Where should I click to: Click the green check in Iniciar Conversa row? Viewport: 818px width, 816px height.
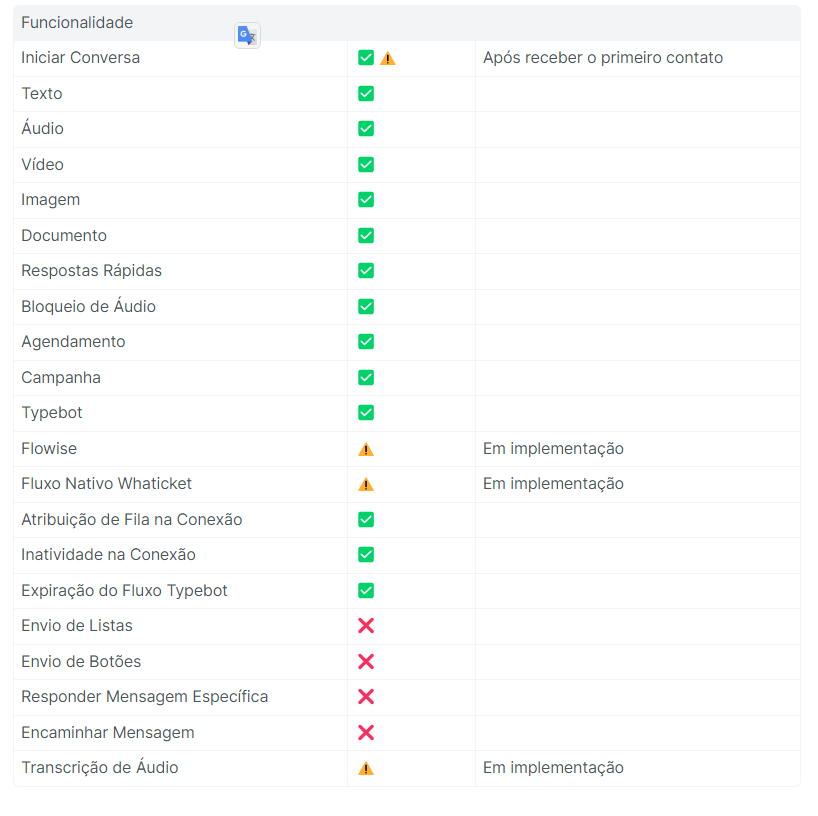point(366,58)
